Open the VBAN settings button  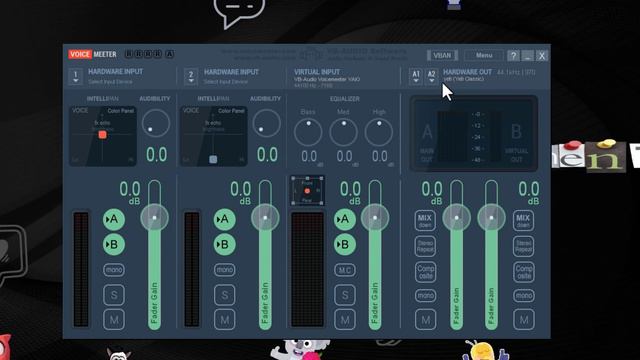[442, 55]
